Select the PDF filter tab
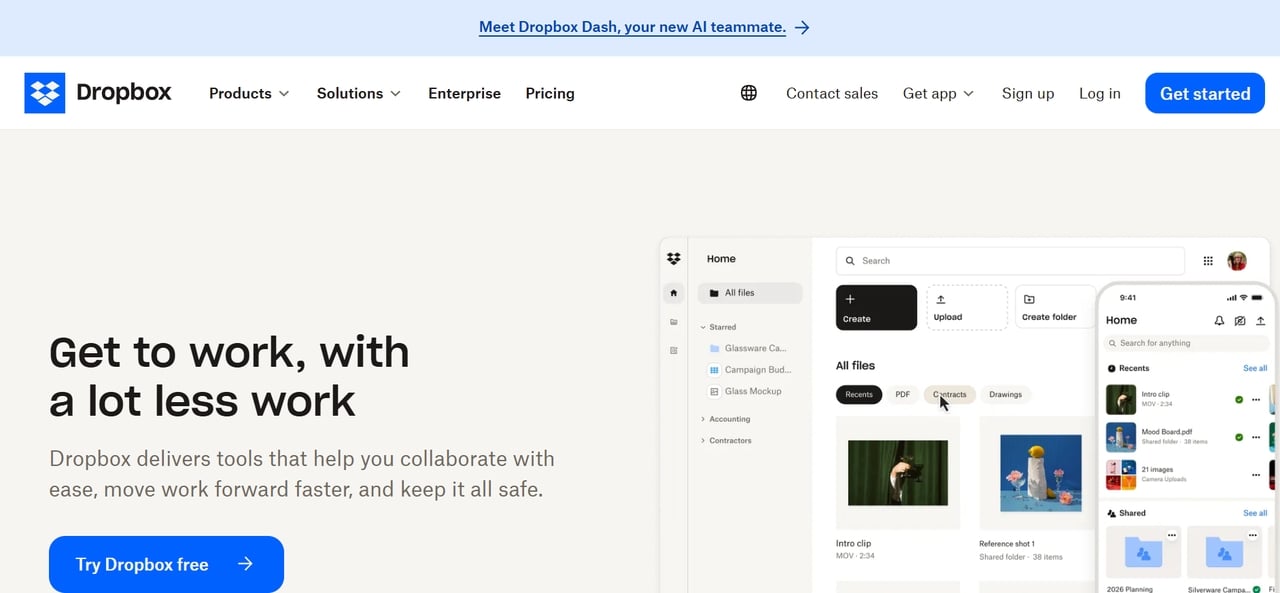1280x593 pixels. (x=903, y=395)
